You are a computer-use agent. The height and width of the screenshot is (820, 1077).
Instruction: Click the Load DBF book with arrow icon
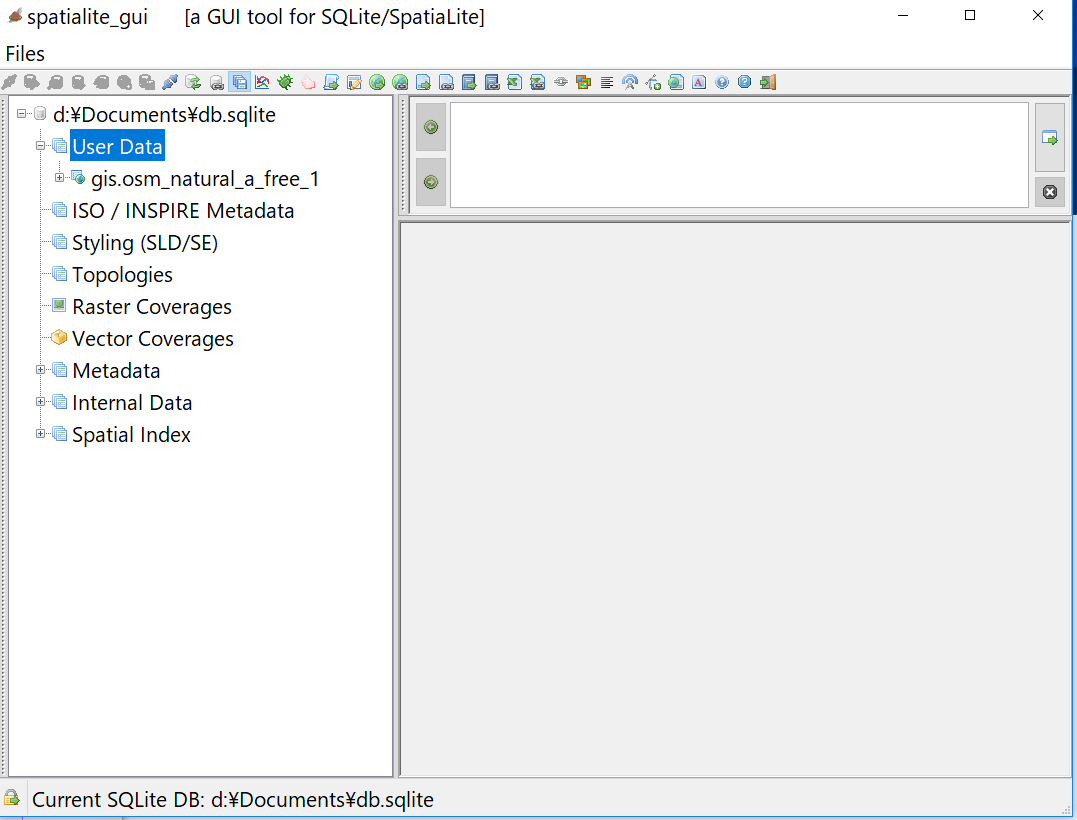pyautogui.click(x=469, y=82)
